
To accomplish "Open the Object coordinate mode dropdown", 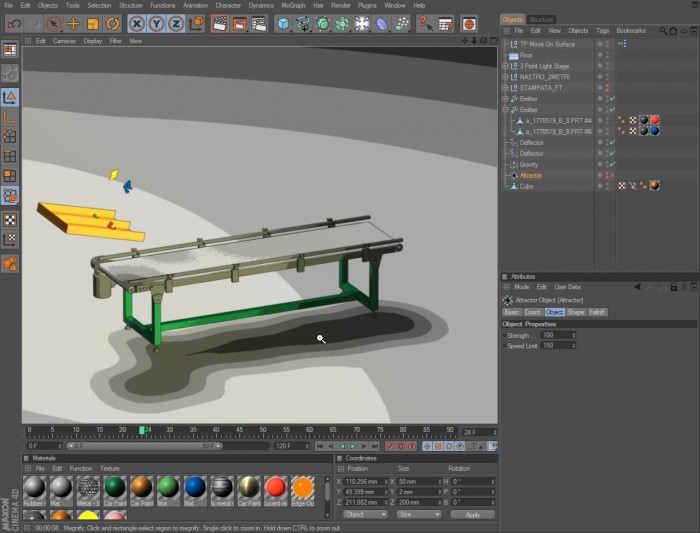I will [365, 514].
